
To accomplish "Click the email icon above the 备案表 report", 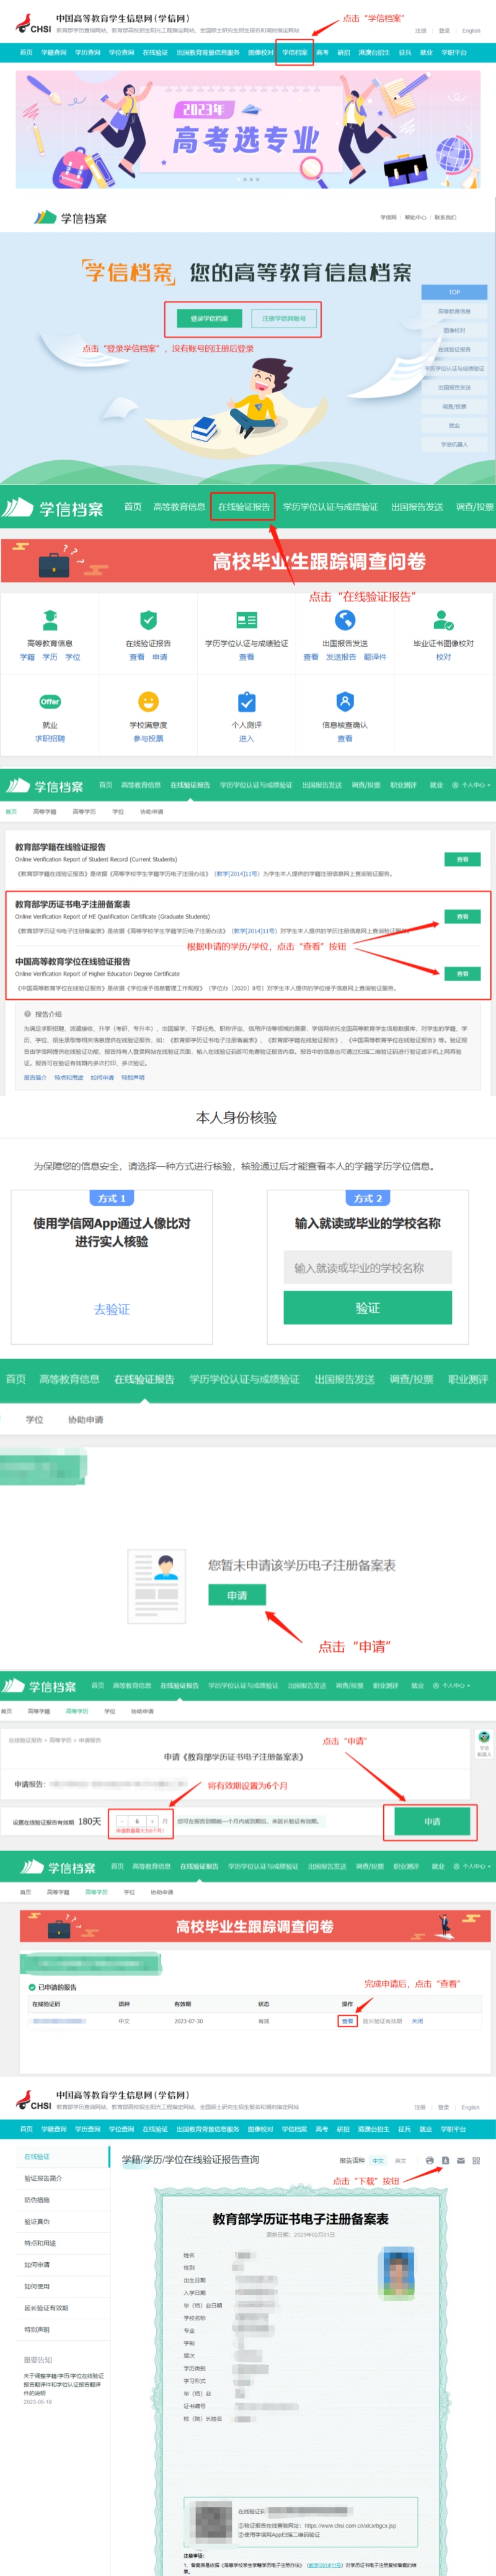I will 461,2160.
